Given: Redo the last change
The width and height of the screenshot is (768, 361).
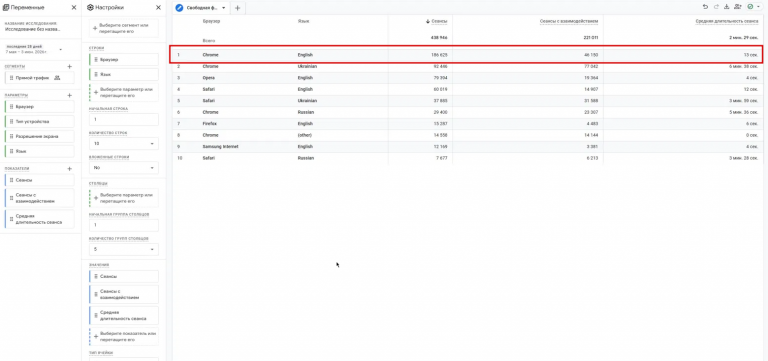Looking at the screenshot, I should (716, 7).
